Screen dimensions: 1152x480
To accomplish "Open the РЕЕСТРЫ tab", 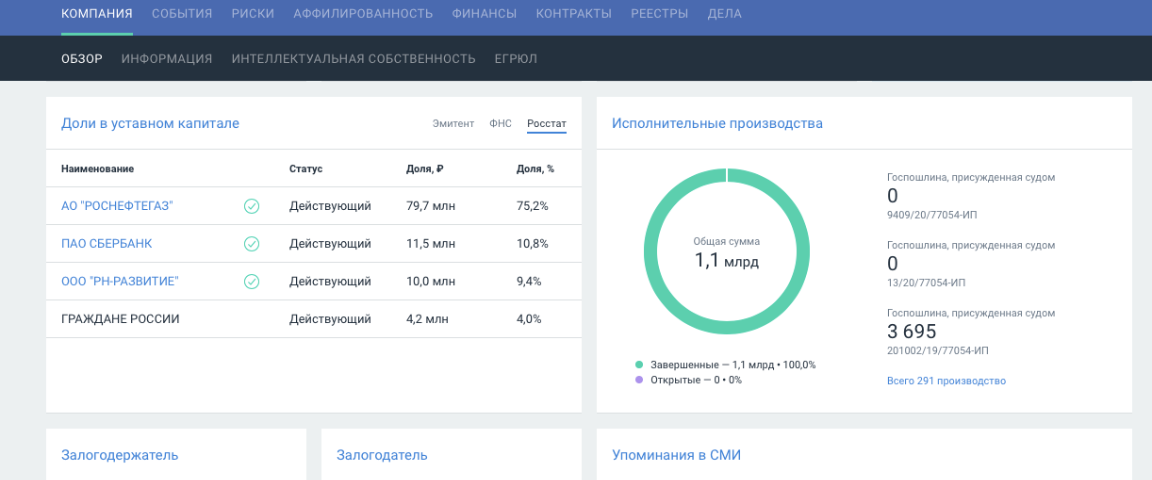I will [660, 13].
